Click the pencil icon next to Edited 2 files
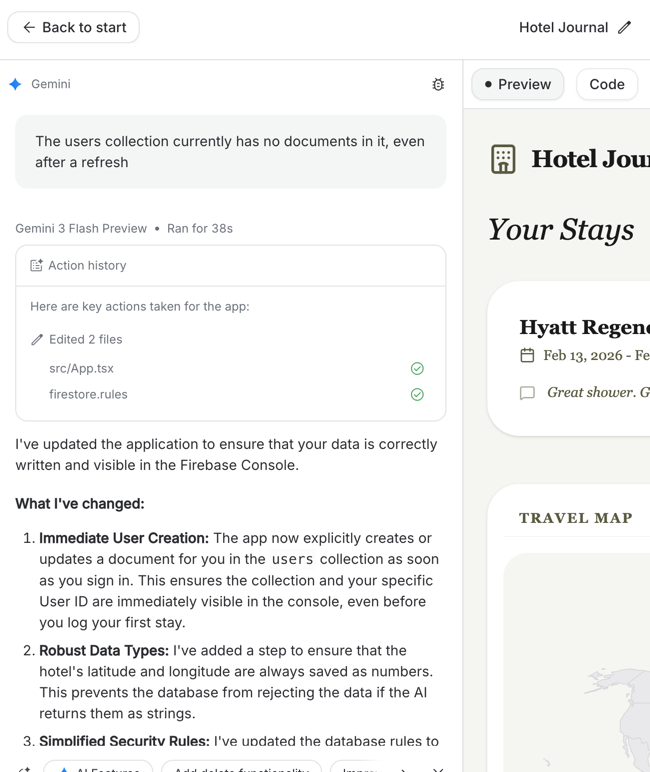Image resolution: width=650 pixels, height=772 pixels. 37,340
